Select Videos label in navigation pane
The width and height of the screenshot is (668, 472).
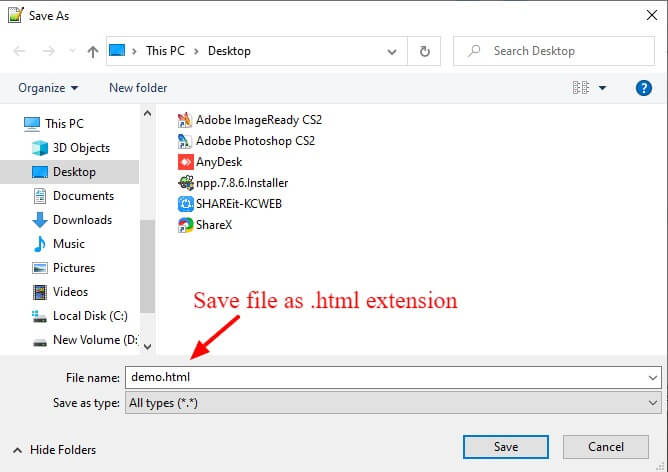pyautogui.click(x=70, y=292)
